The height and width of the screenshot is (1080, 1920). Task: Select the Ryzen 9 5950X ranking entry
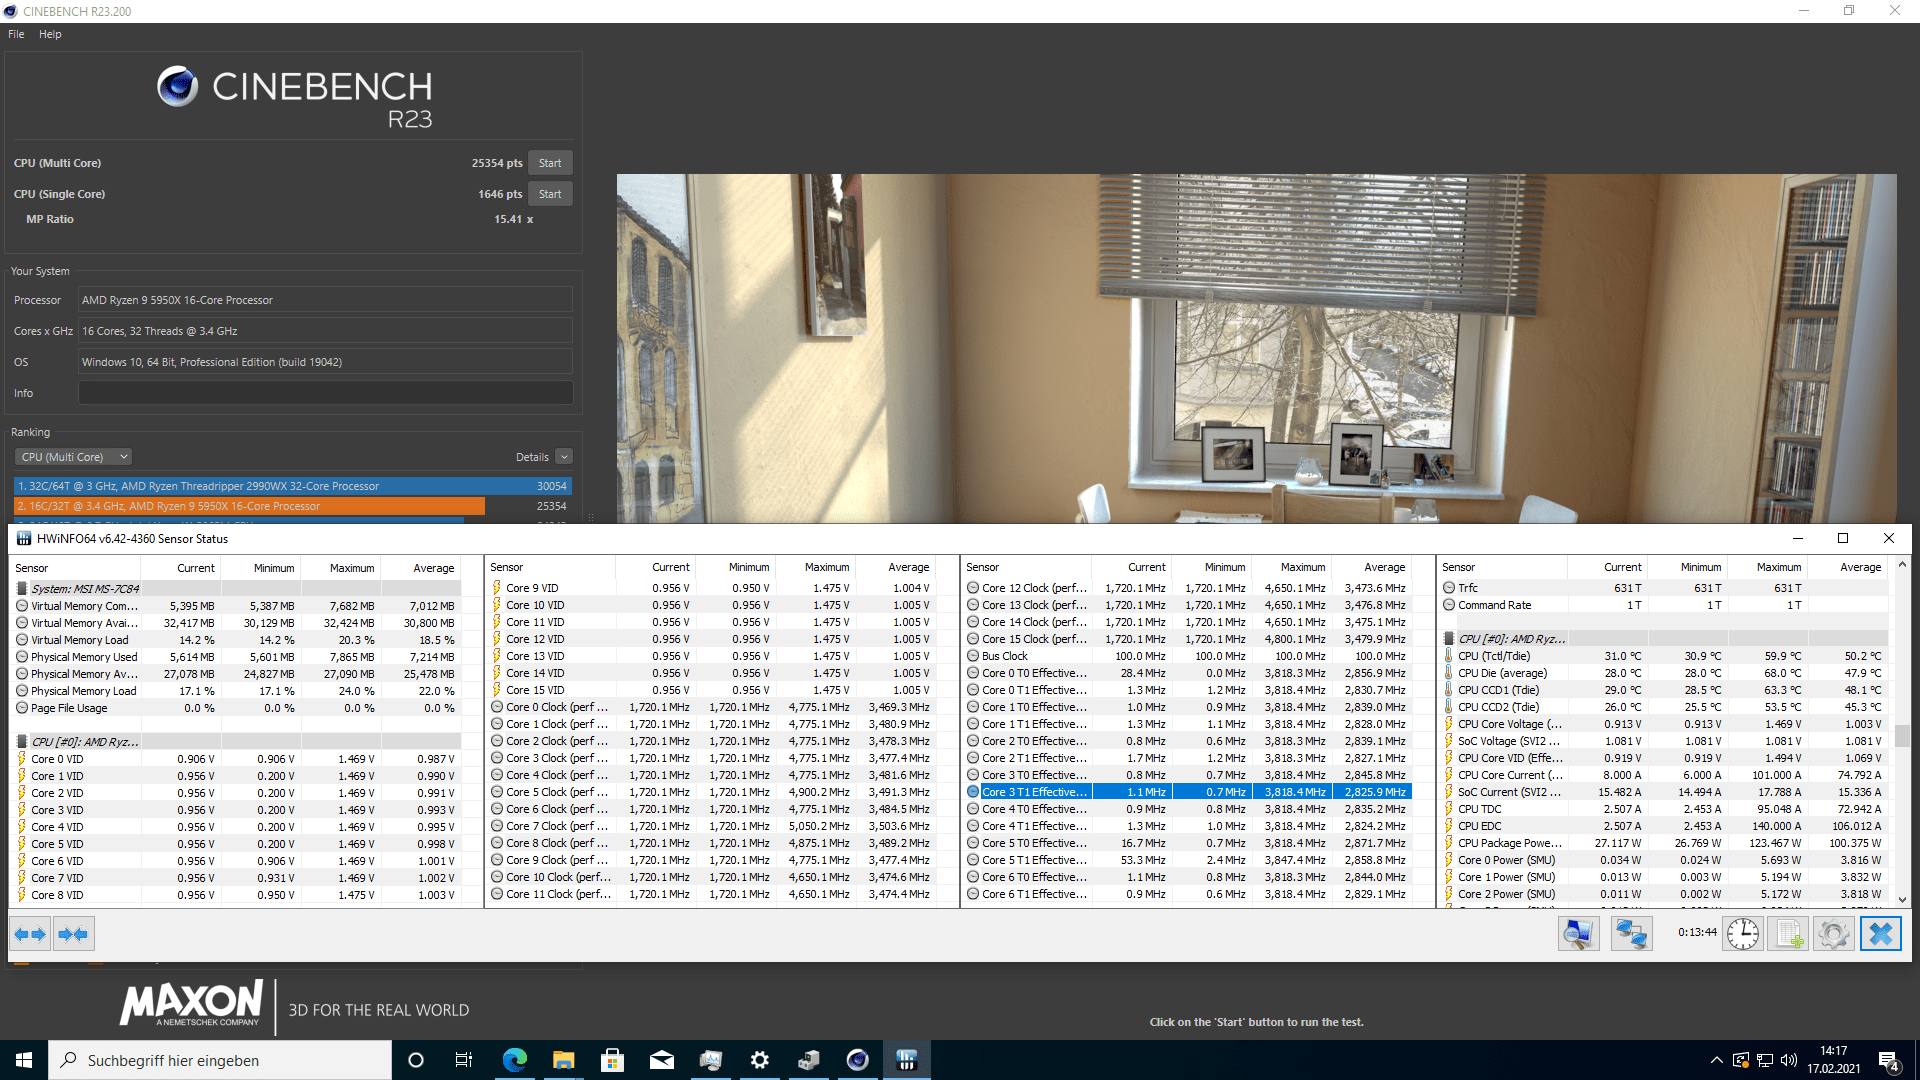[292, 506]
